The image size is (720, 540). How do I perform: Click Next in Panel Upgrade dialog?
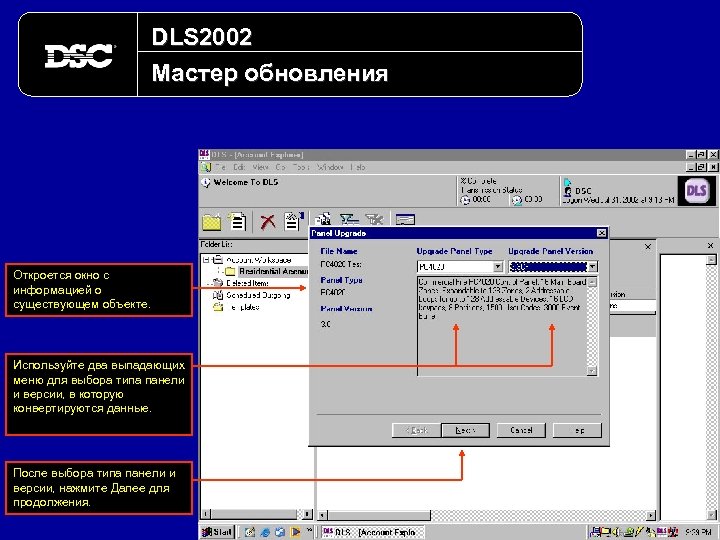click(x=465, y=430)
